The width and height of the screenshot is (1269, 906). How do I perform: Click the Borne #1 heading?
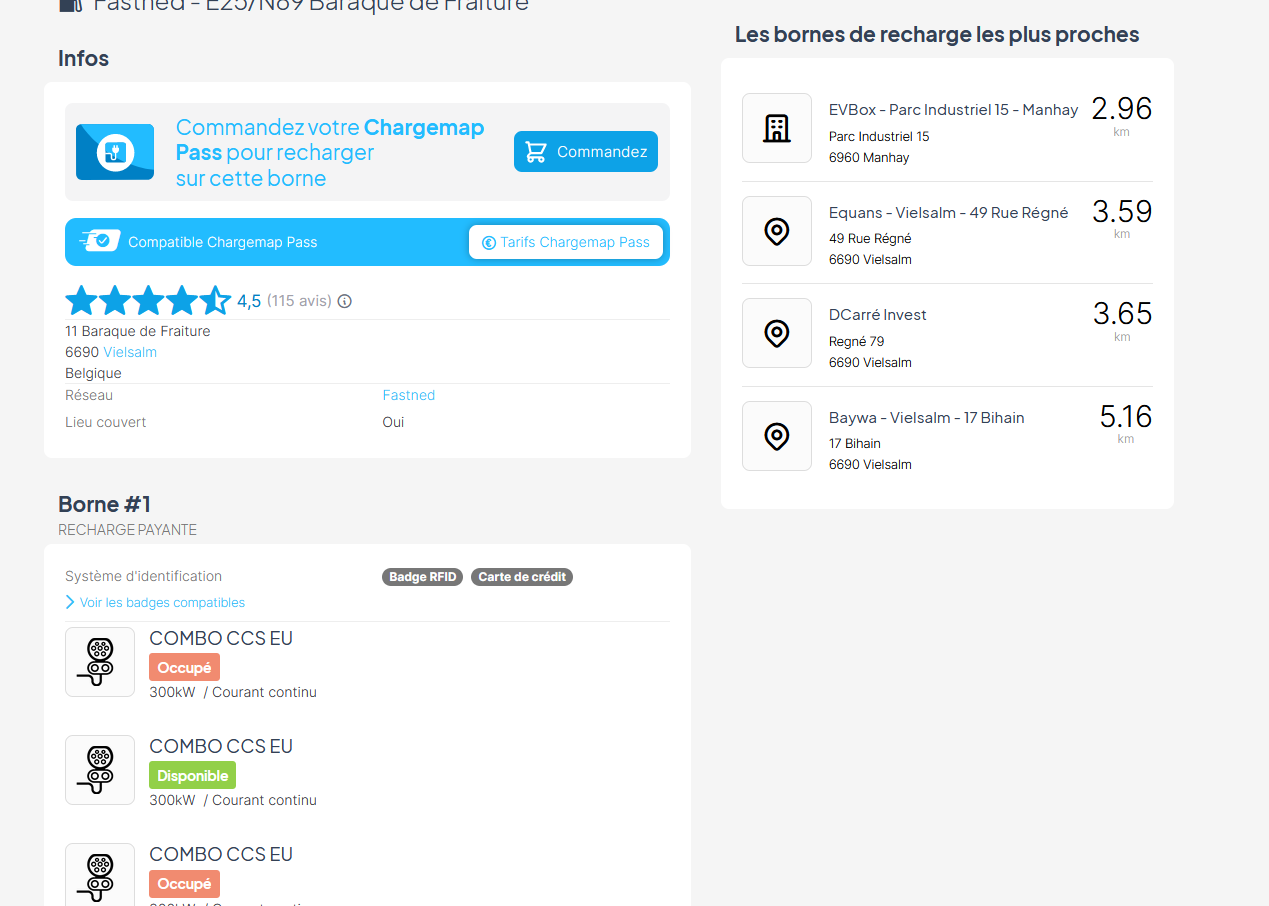tap(105, 504)
